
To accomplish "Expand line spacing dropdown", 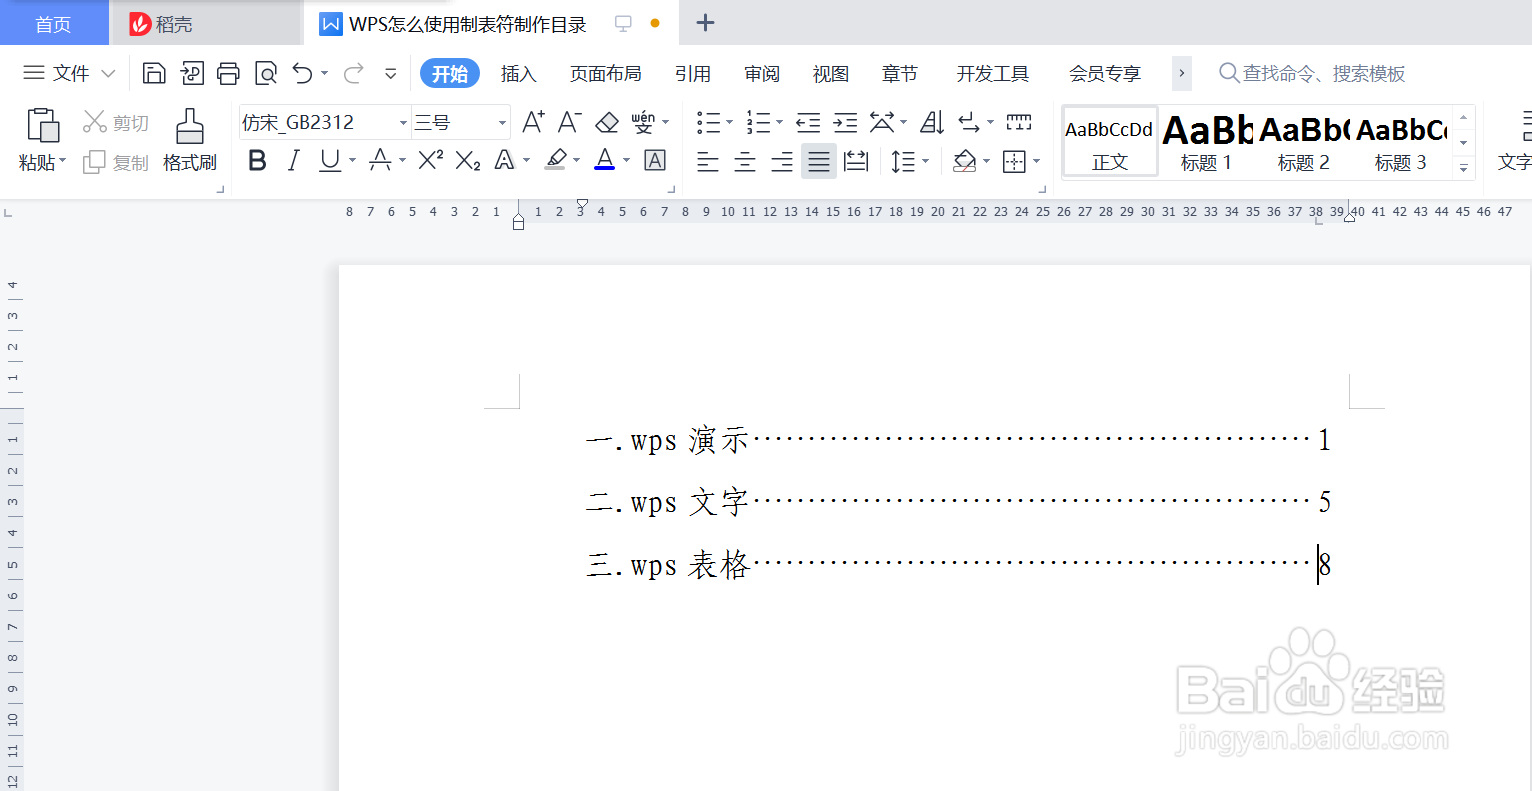I will tap(926, 161).
